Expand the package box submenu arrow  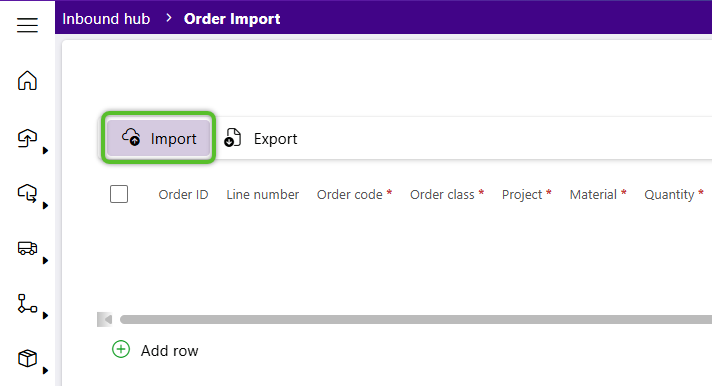[45, 370]
